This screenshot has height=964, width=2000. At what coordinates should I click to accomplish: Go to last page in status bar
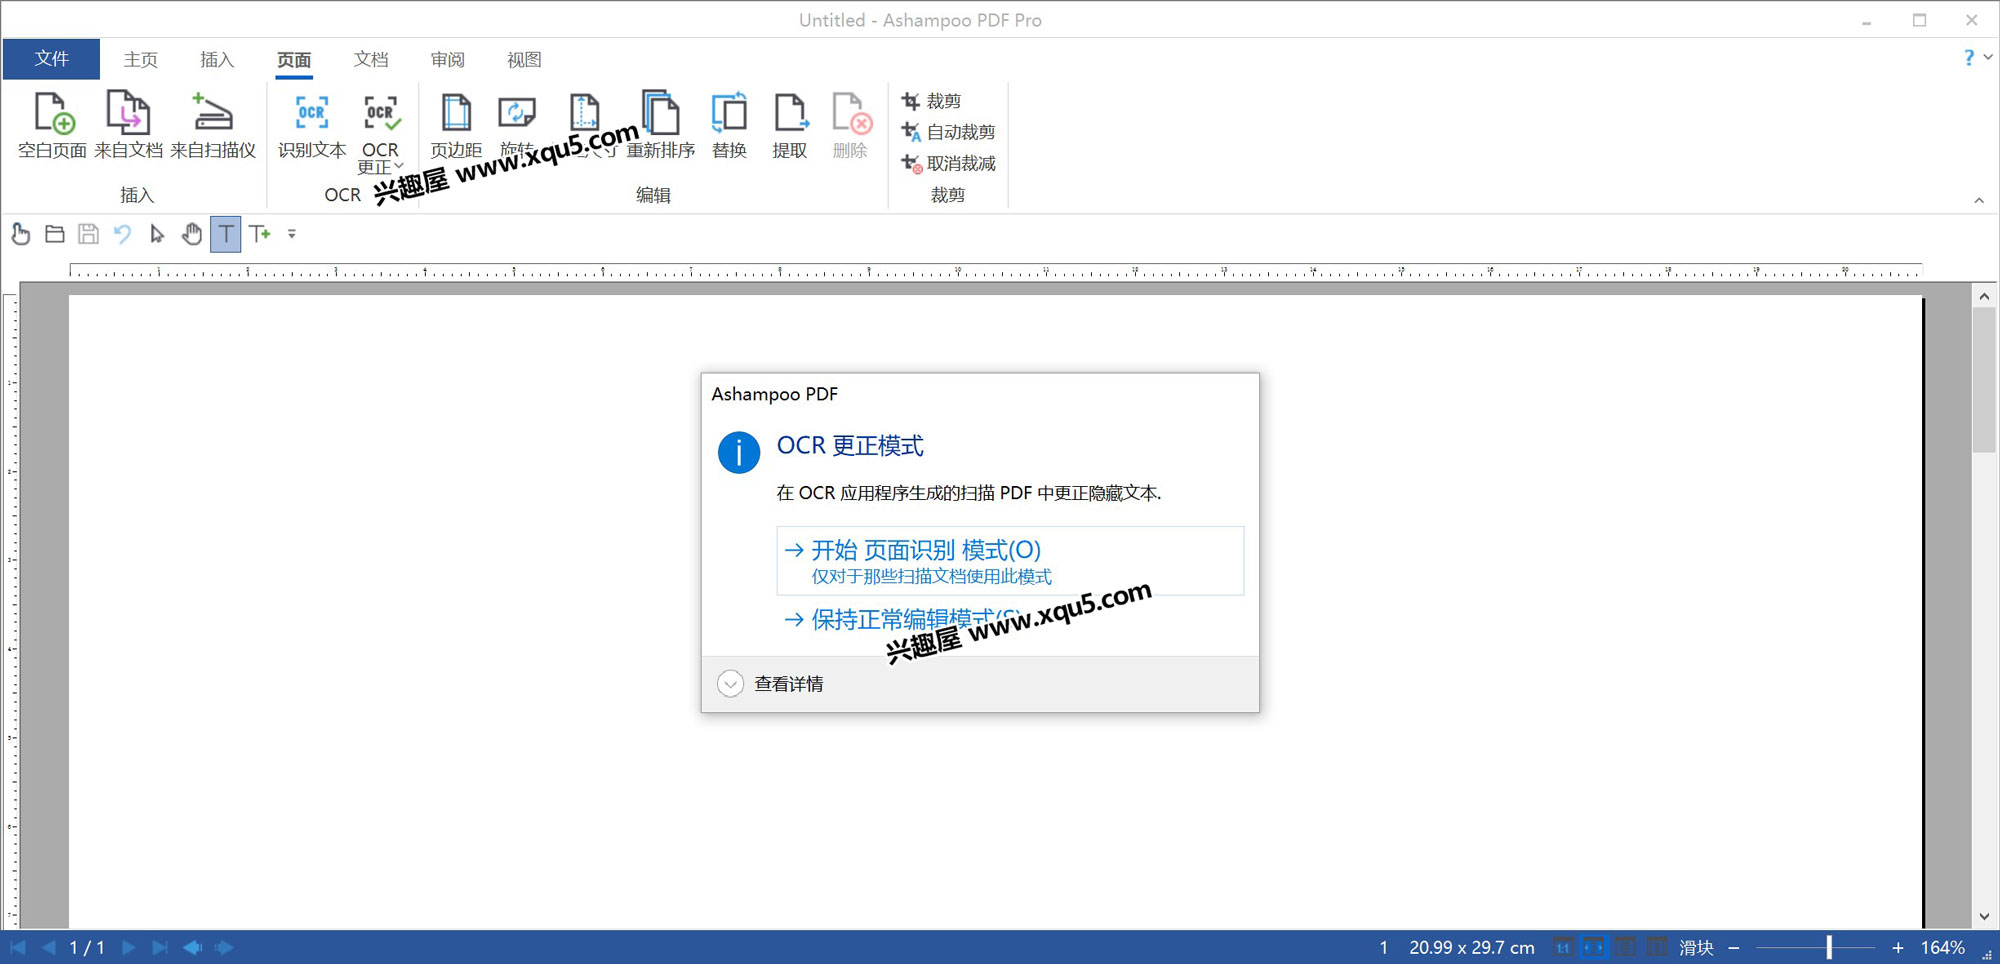tap(159, 947)
